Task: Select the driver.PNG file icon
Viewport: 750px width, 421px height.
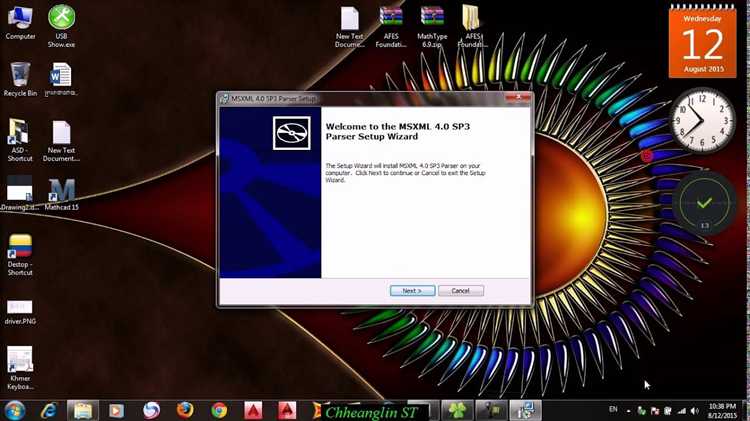Action: tap(20, 312)
